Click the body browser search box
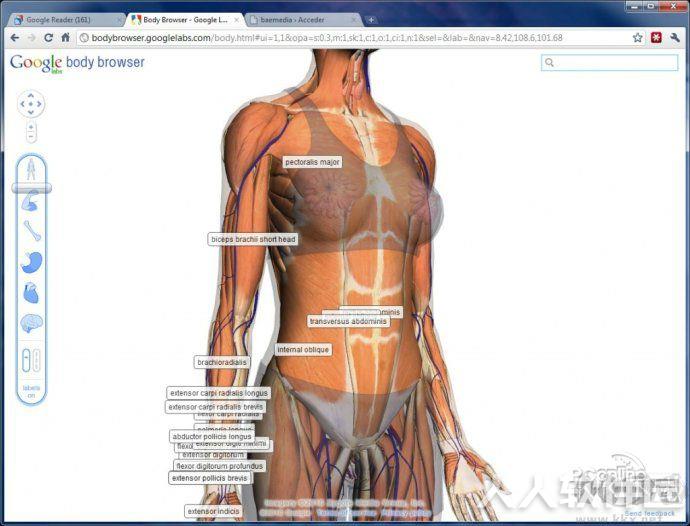Viewport: 690px width, 526px height. point(609,63)
